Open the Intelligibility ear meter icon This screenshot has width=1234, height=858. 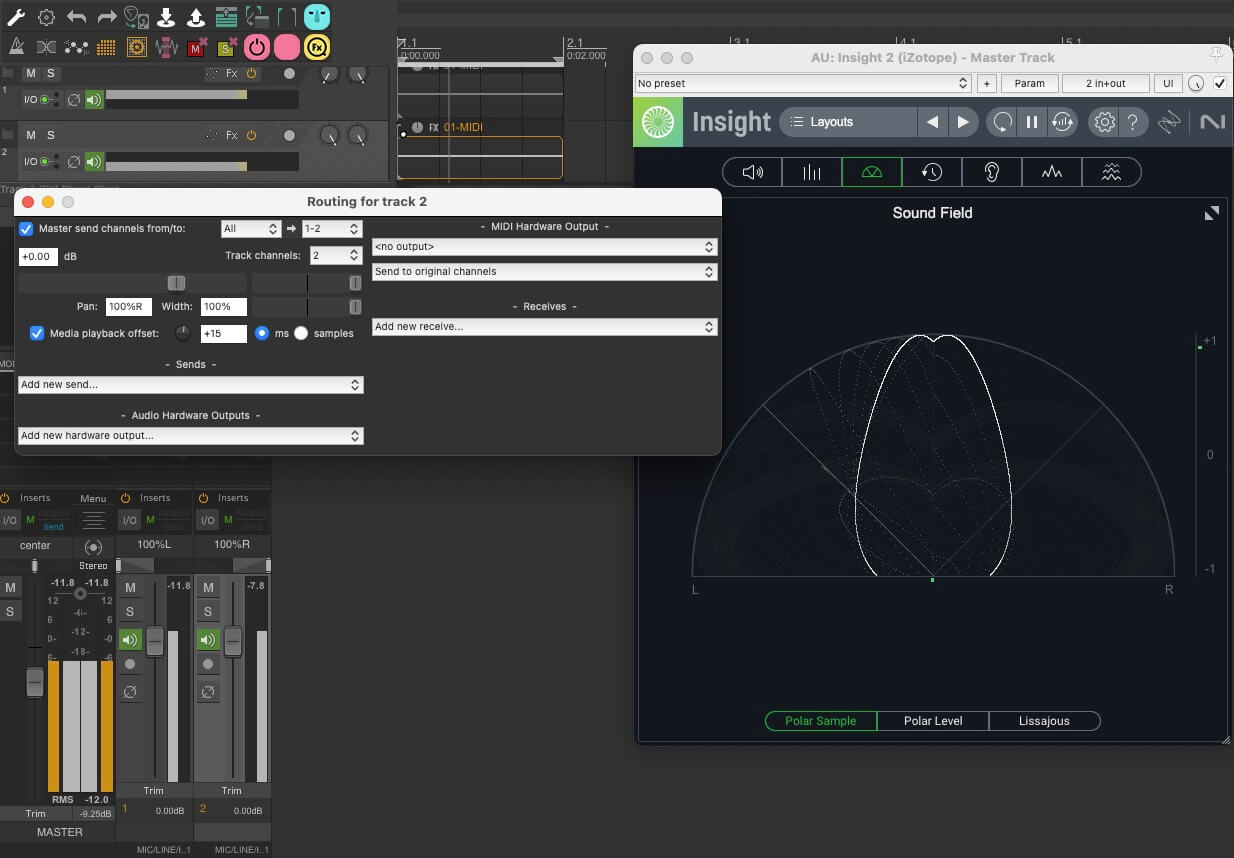pyautogui.click(x=991, y=172)
